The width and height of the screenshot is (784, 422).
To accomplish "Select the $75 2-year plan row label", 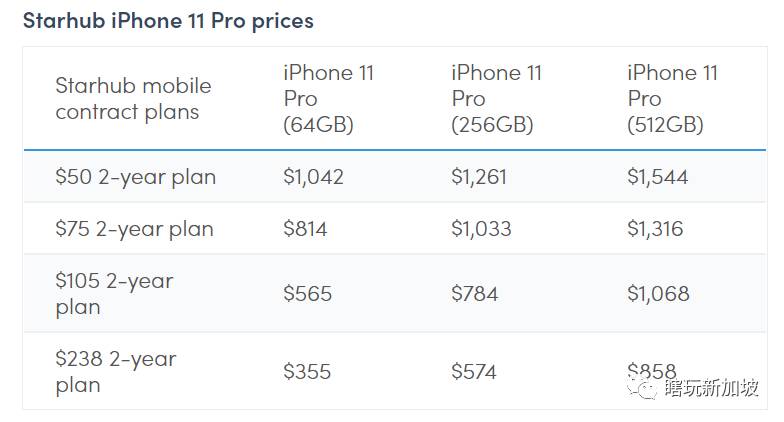I will (134, 229).
